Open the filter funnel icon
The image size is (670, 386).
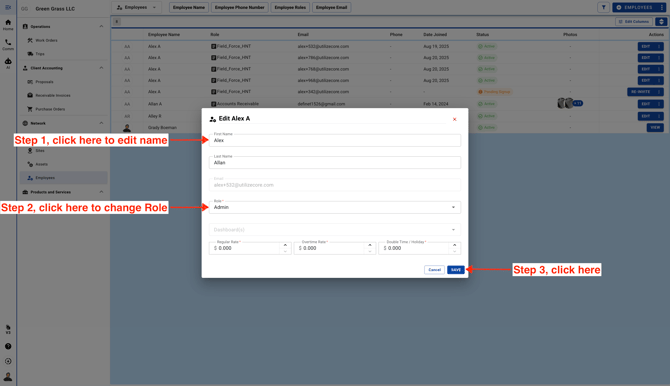point(603,7)
